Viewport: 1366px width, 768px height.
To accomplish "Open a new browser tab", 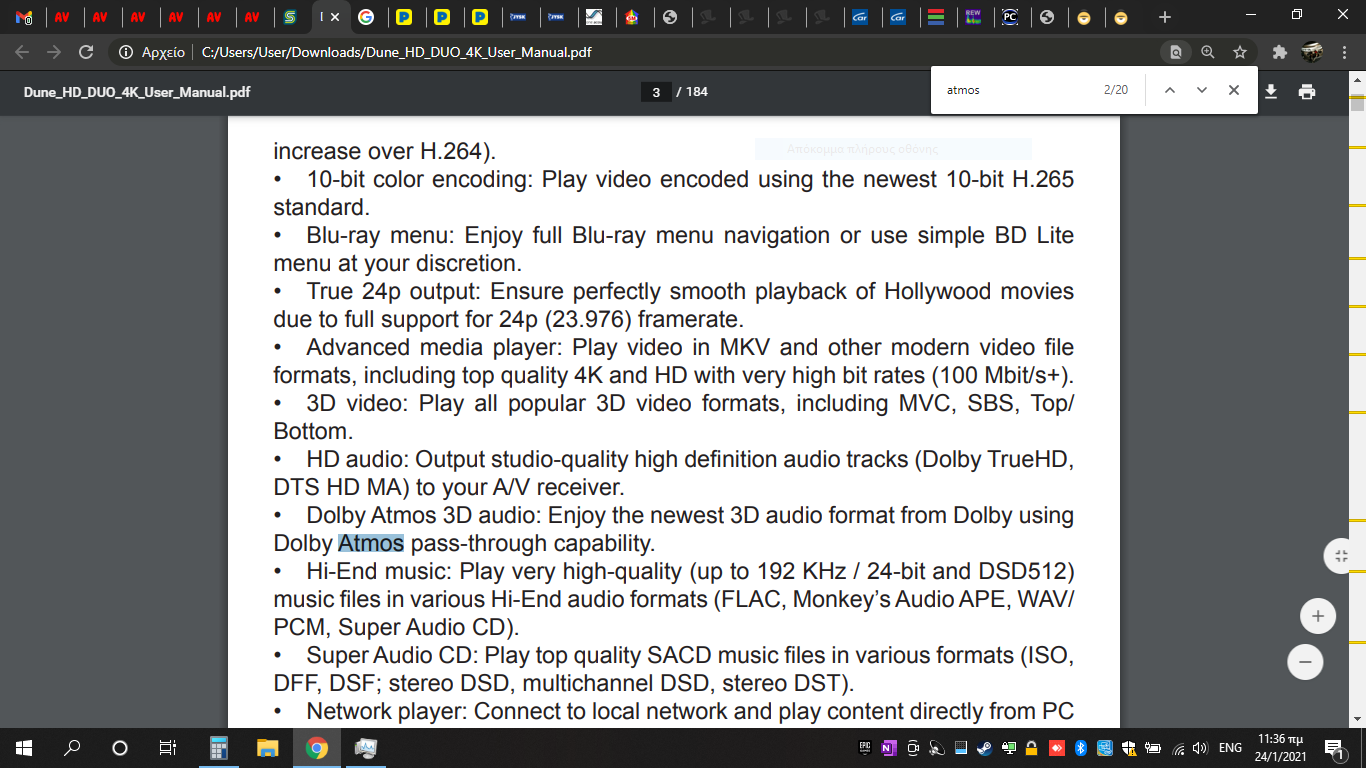I will tap(1164, 17).
